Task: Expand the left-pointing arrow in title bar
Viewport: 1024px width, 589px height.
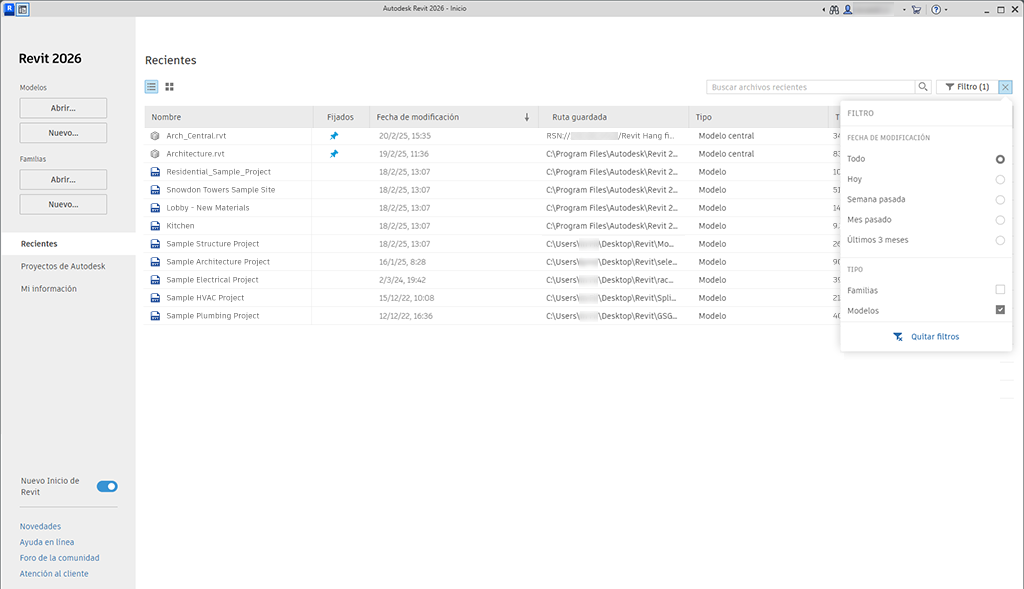Action: [824, 10]
